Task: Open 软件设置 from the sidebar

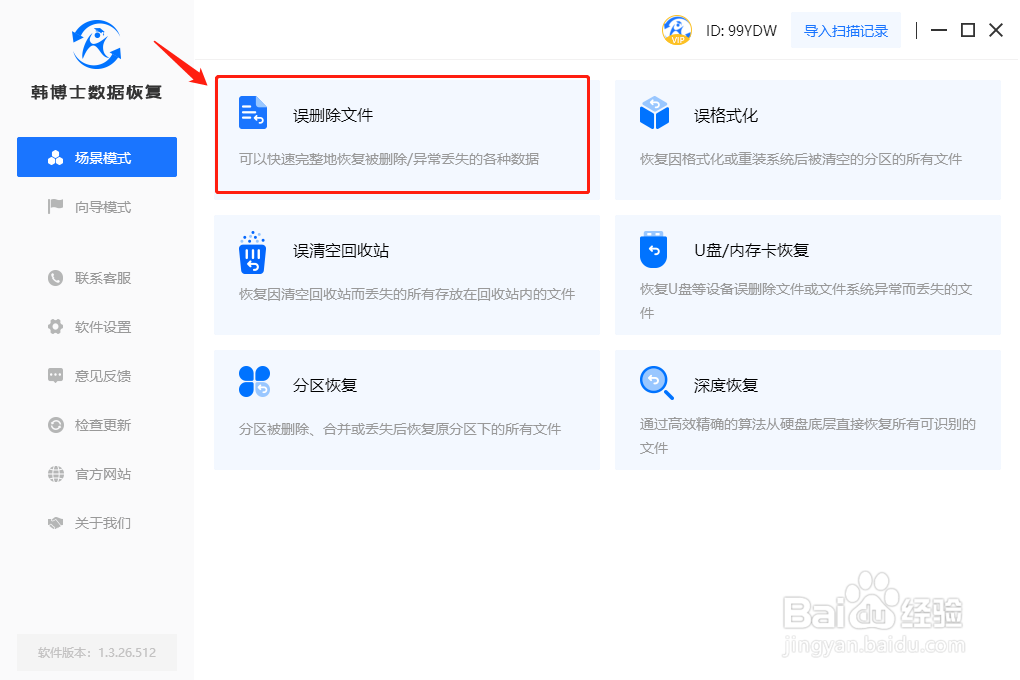Action: pos(90,327)
